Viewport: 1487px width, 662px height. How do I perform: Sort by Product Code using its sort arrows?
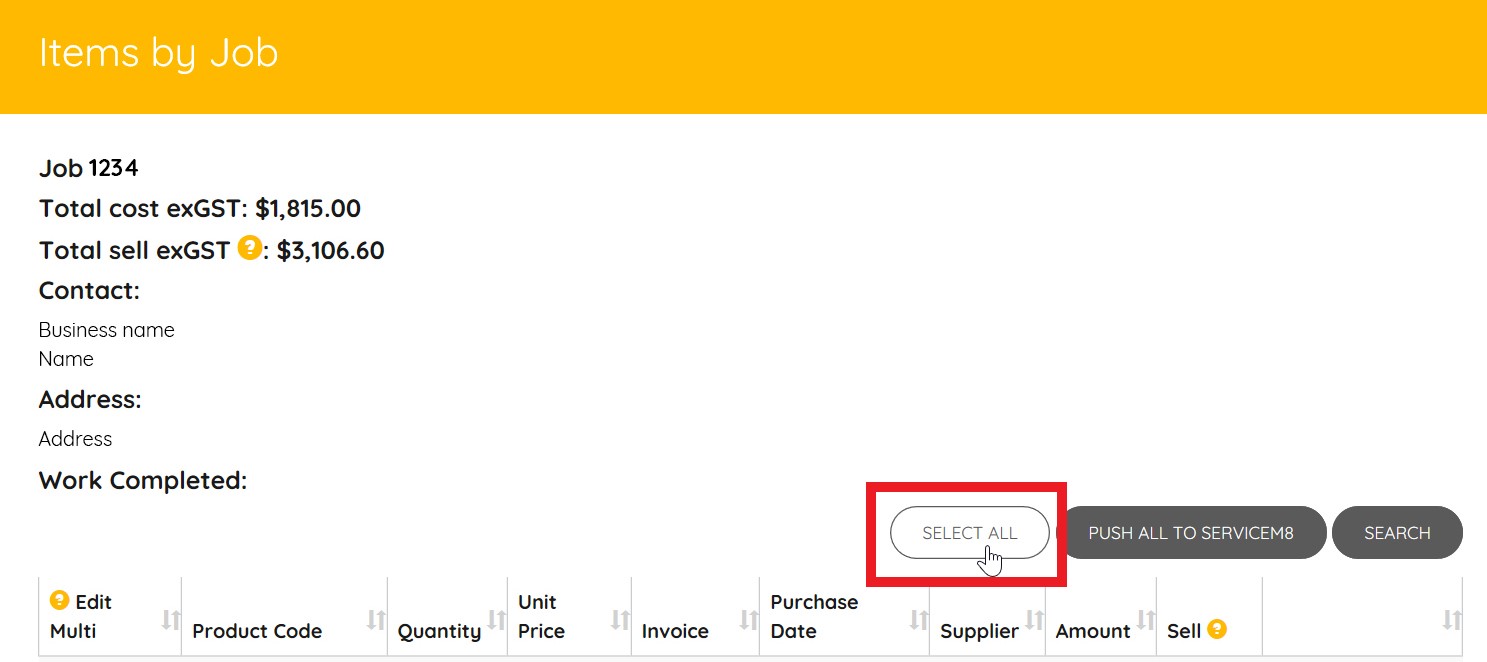pos(376,620)
